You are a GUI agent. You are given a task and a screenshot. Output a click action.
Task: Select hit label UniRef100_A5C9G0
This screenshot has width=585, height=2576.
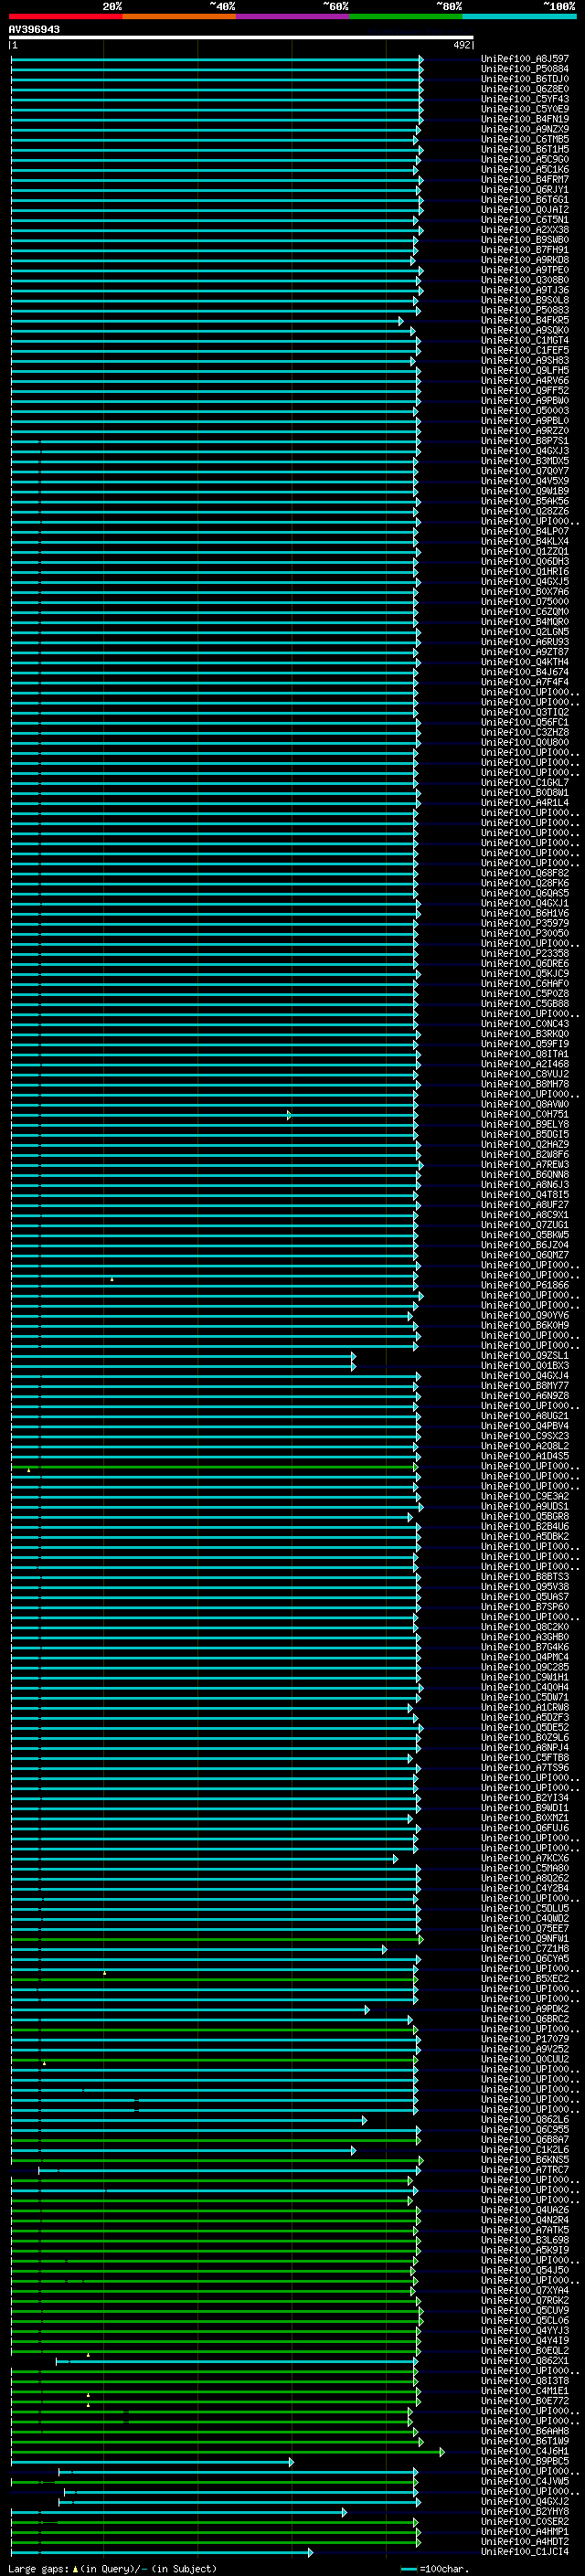[525, 159]
